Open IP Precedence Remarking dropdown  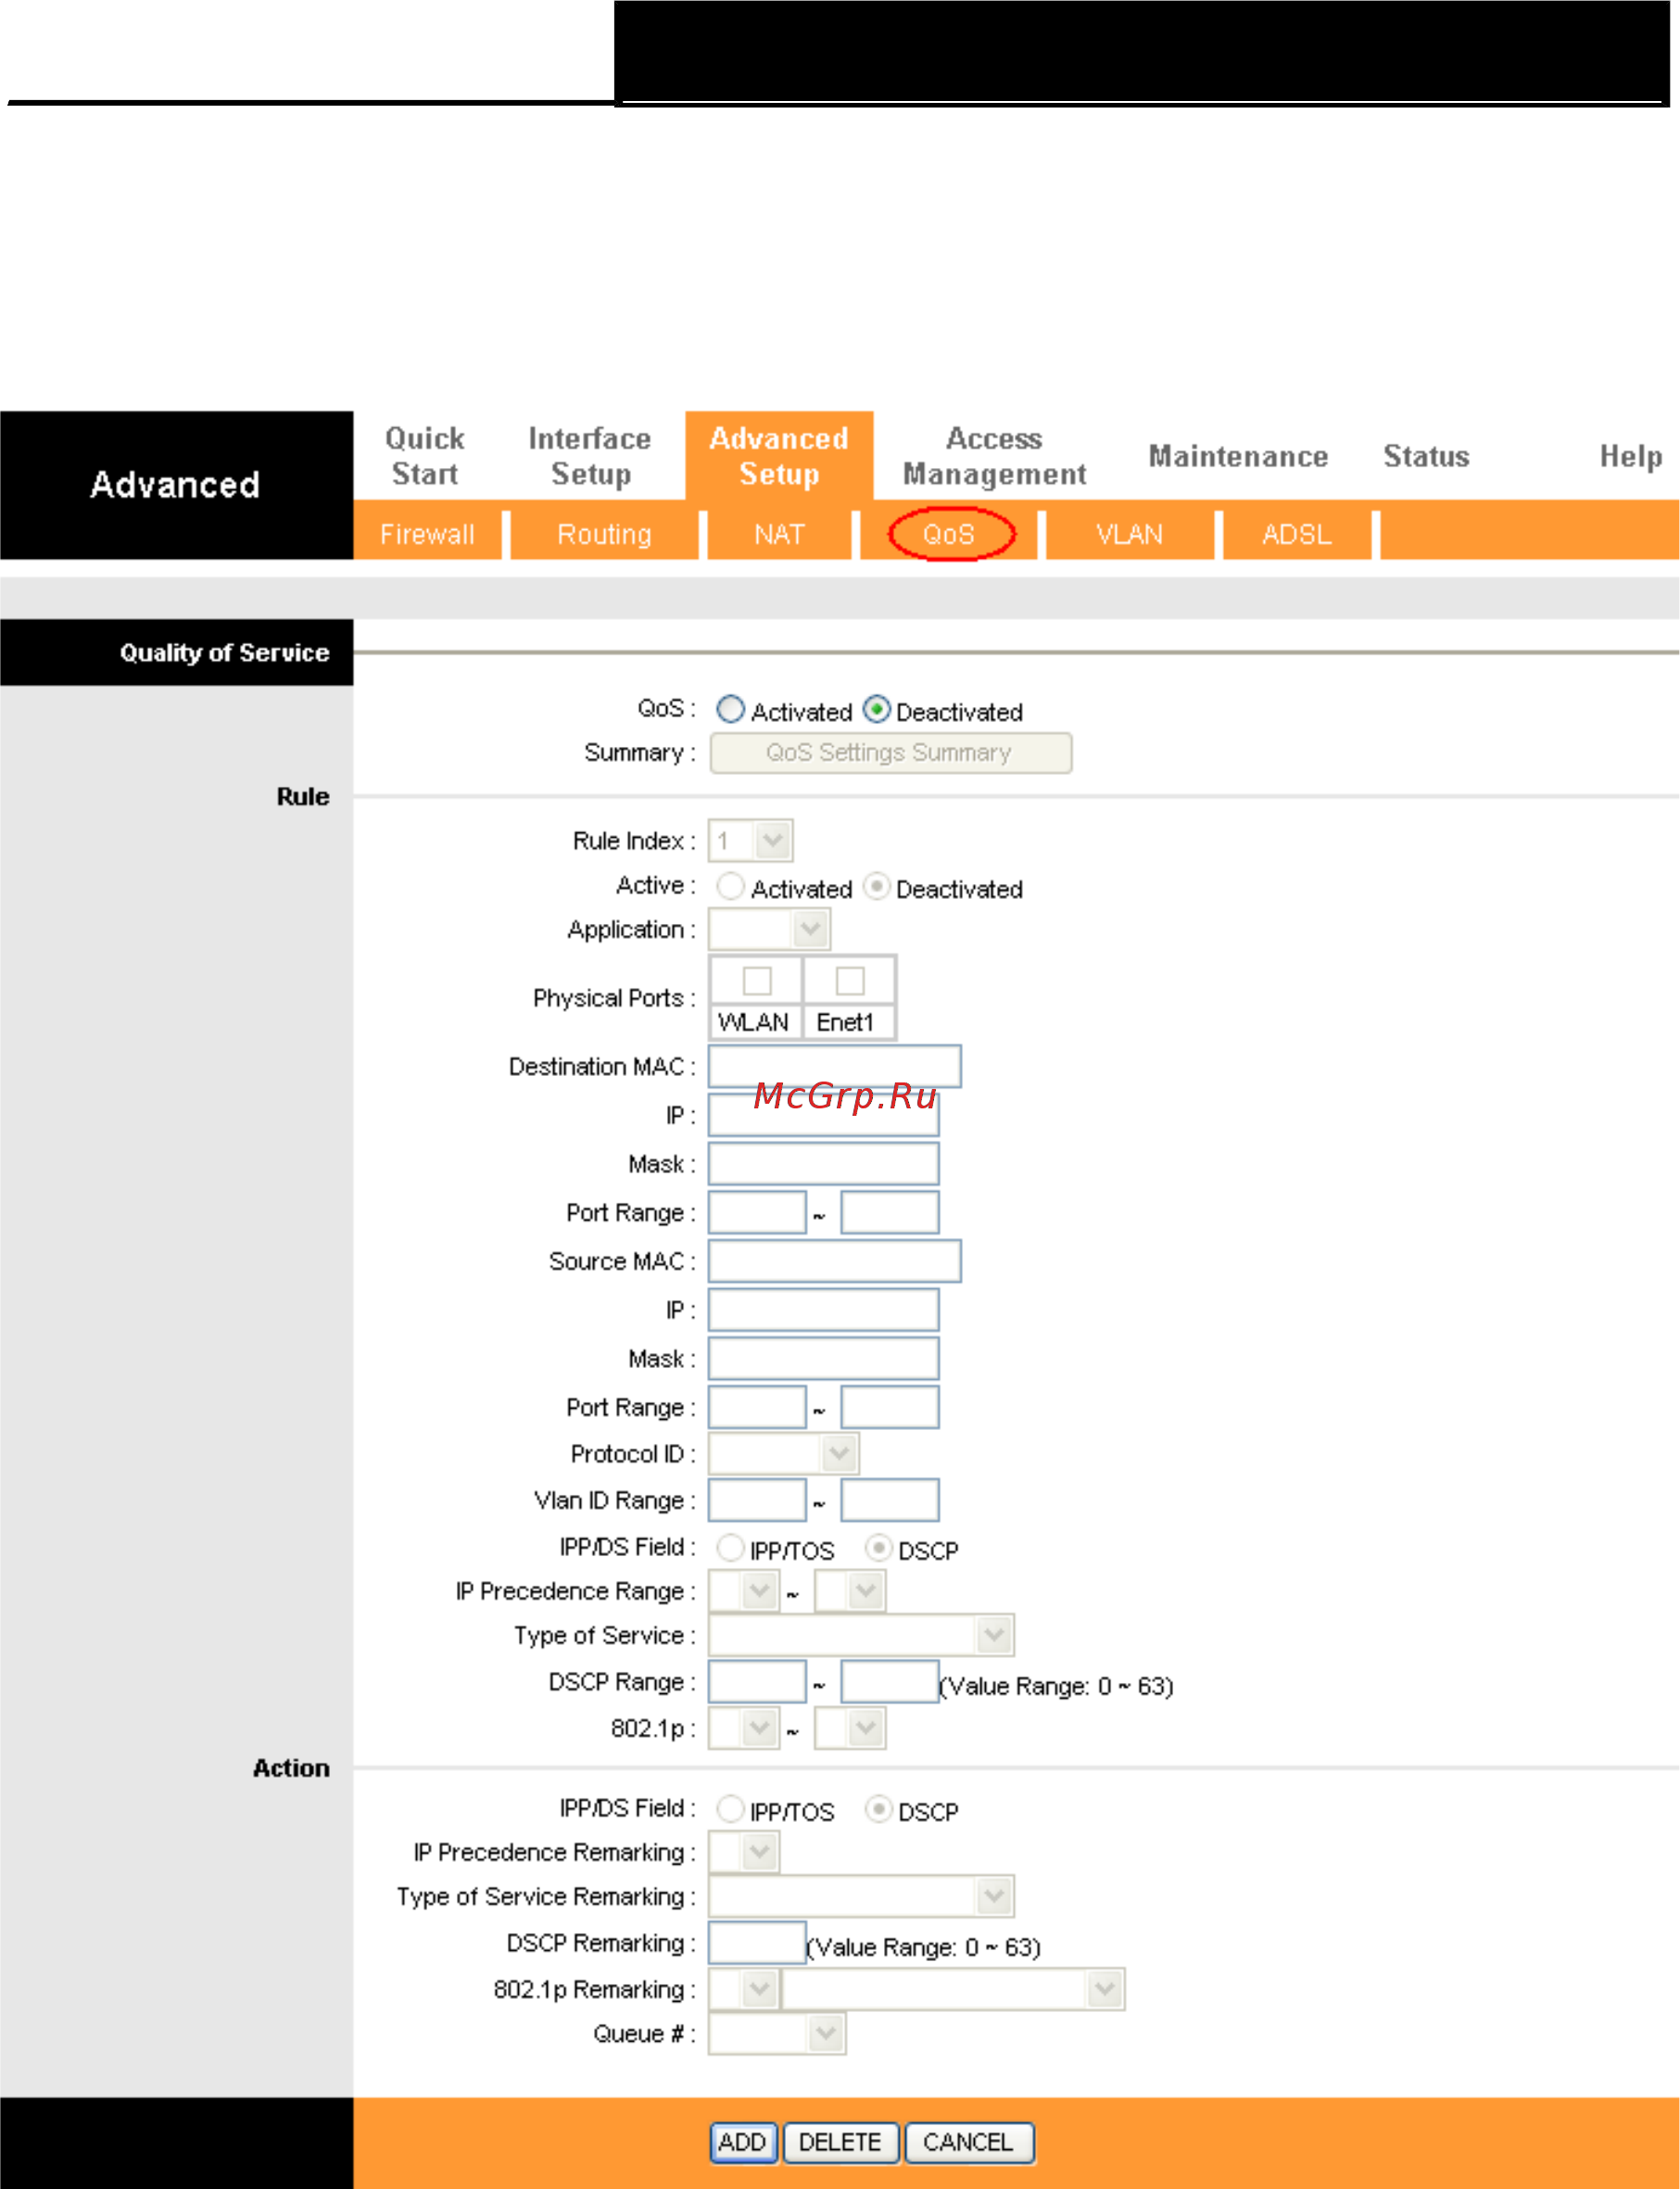(x=744, y=1852)
